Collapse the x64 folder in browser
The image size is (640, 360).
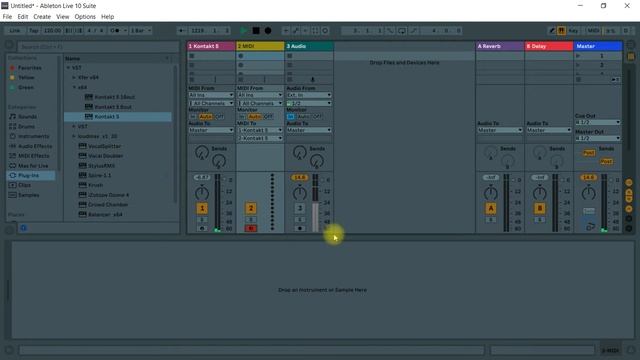coord(74,87)
